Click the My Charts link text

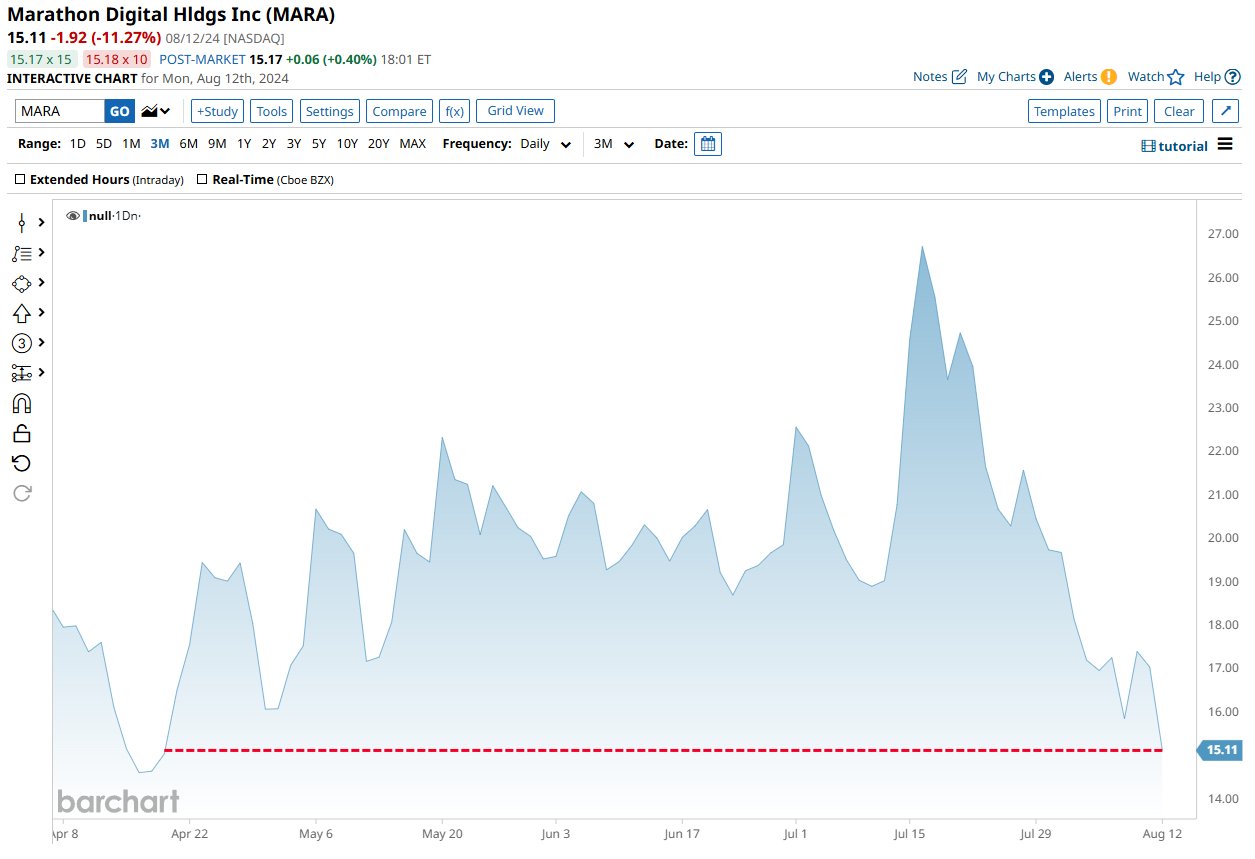pyautogui.click(x=1006, y=77)
